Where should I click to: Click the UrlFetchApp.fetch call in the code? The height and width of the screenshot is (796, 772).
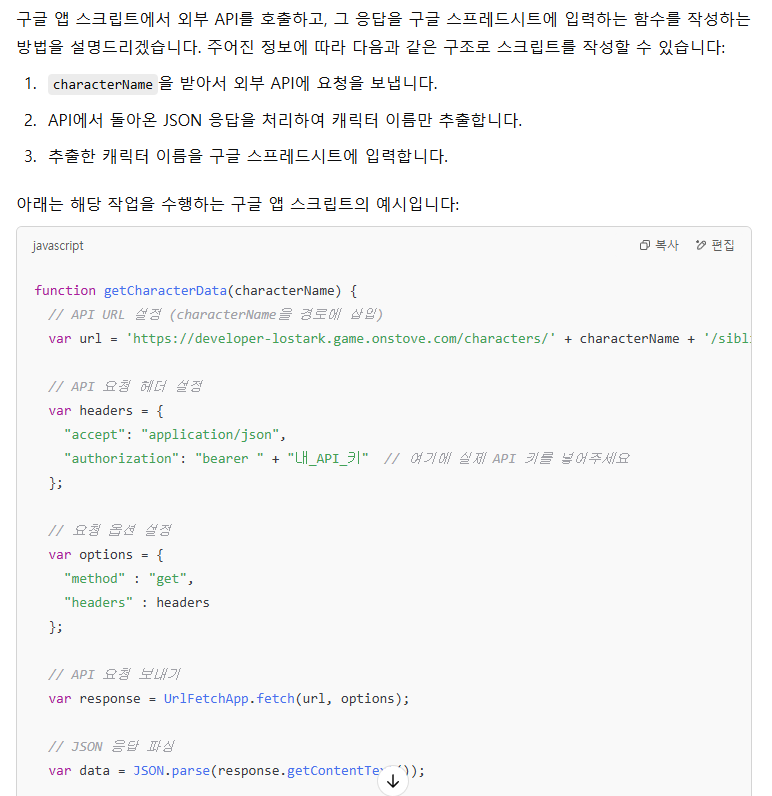coord(229,699)
